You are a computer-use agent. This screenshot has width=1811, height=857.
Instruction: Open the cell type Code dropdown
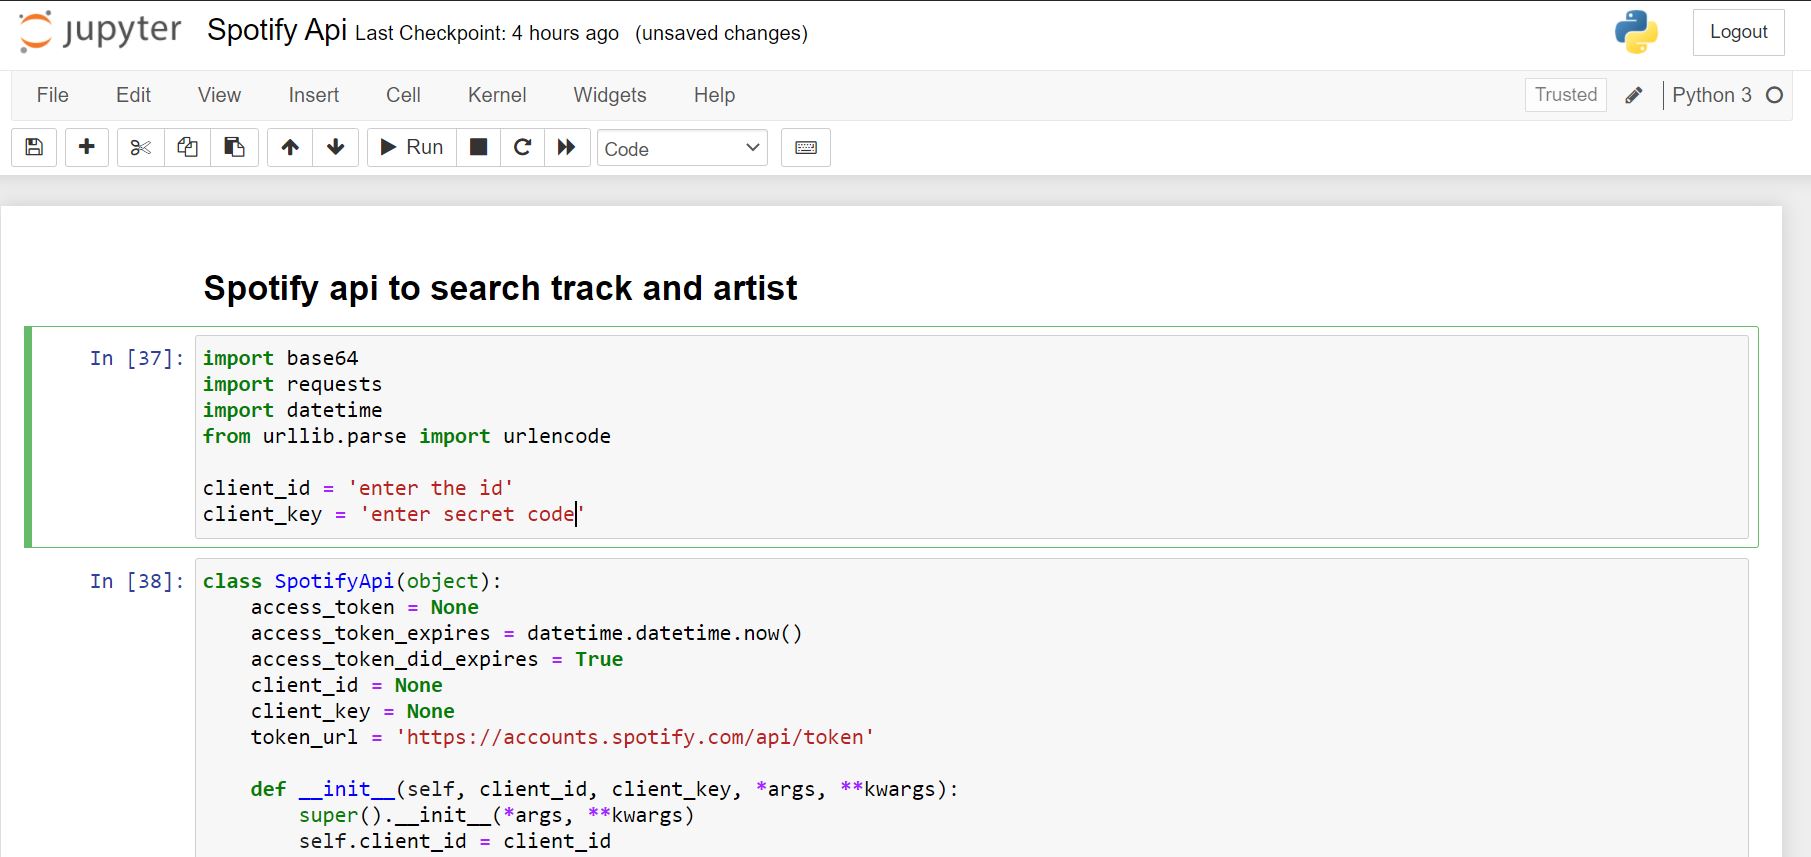[682, 148]
